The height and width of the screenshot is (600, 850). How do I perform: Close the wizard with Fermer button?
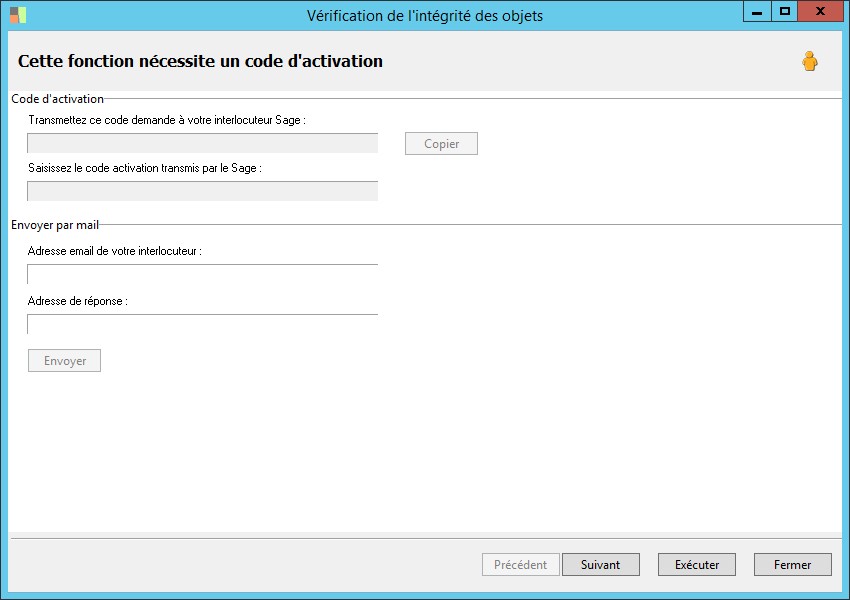(793, 565)
